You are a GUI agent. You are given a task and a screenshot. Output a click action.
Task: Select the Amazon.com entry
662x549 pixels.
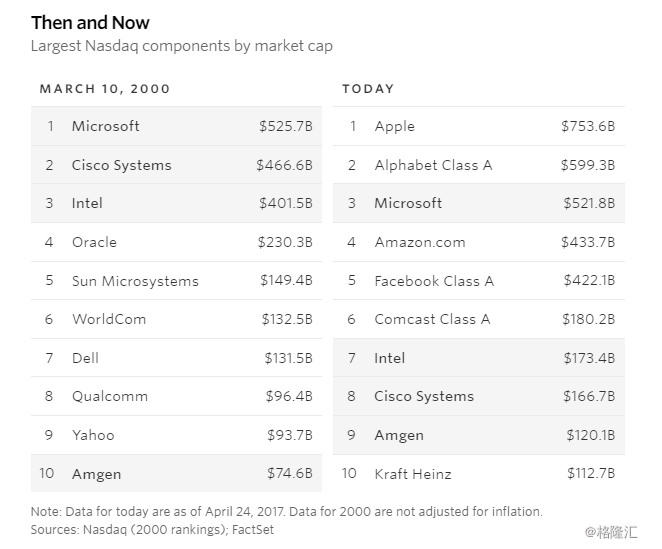click(420, 242)
